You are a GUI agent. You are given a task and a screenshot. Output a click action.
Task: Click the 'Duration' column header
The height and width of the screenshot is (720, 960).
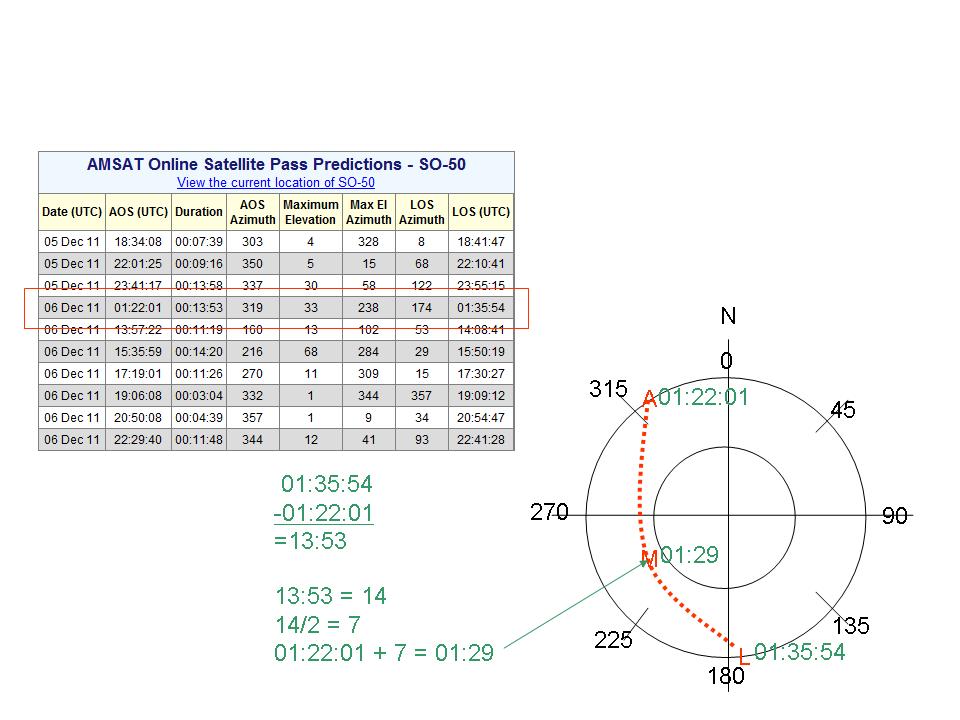coord(199,212)
